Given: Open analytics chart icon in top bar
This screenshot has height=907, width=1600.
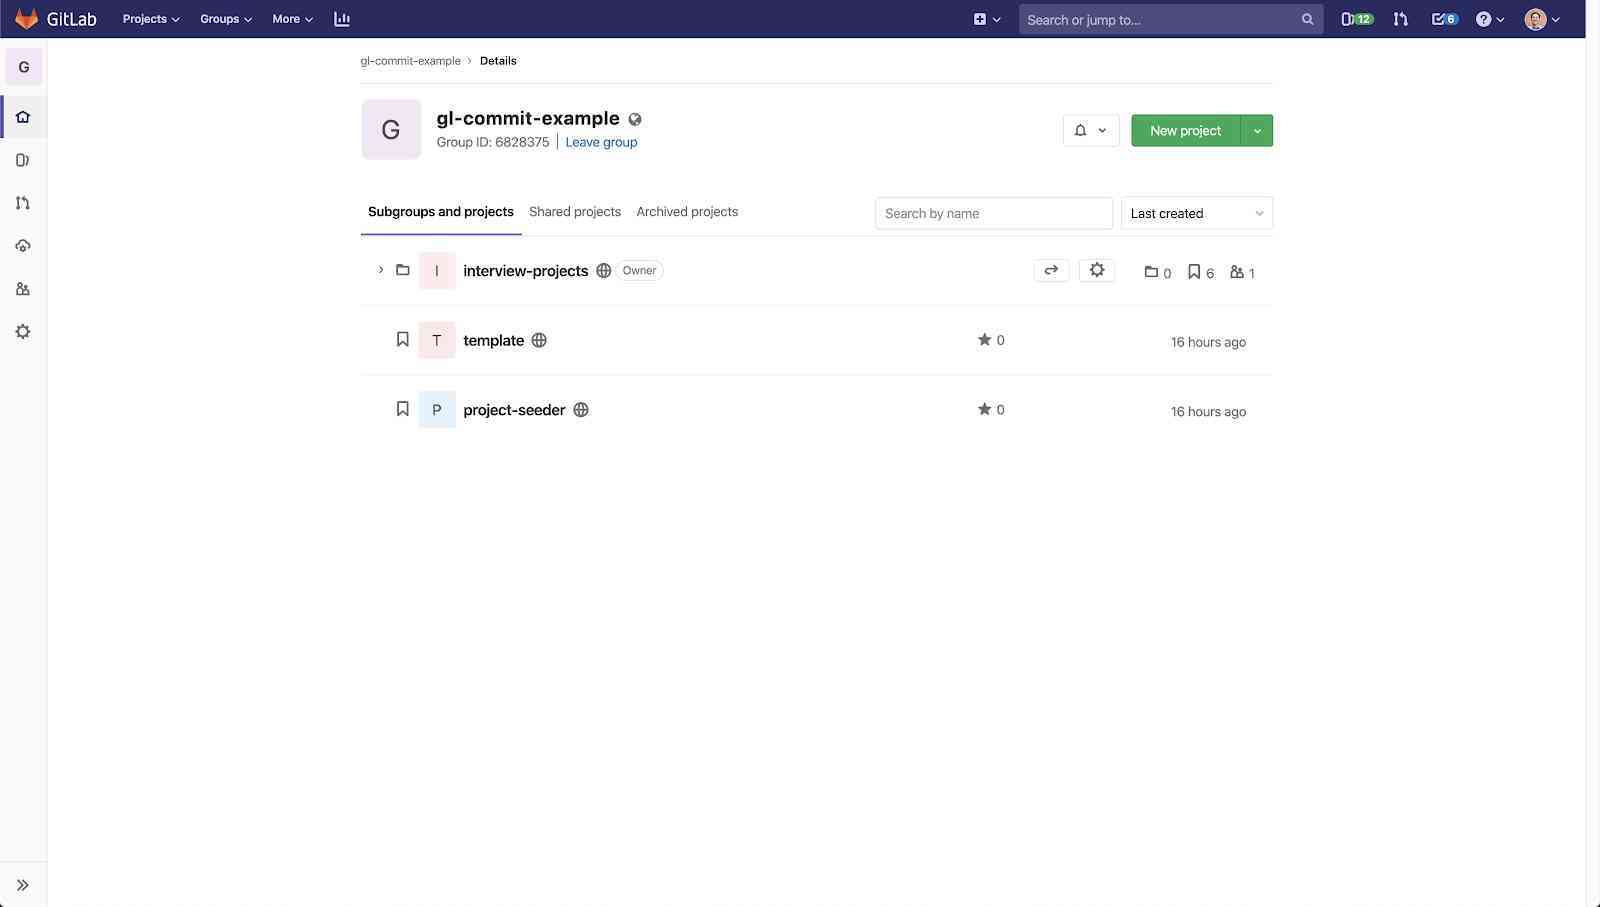Looking at the screenshot, I should (x=342, y=19).
